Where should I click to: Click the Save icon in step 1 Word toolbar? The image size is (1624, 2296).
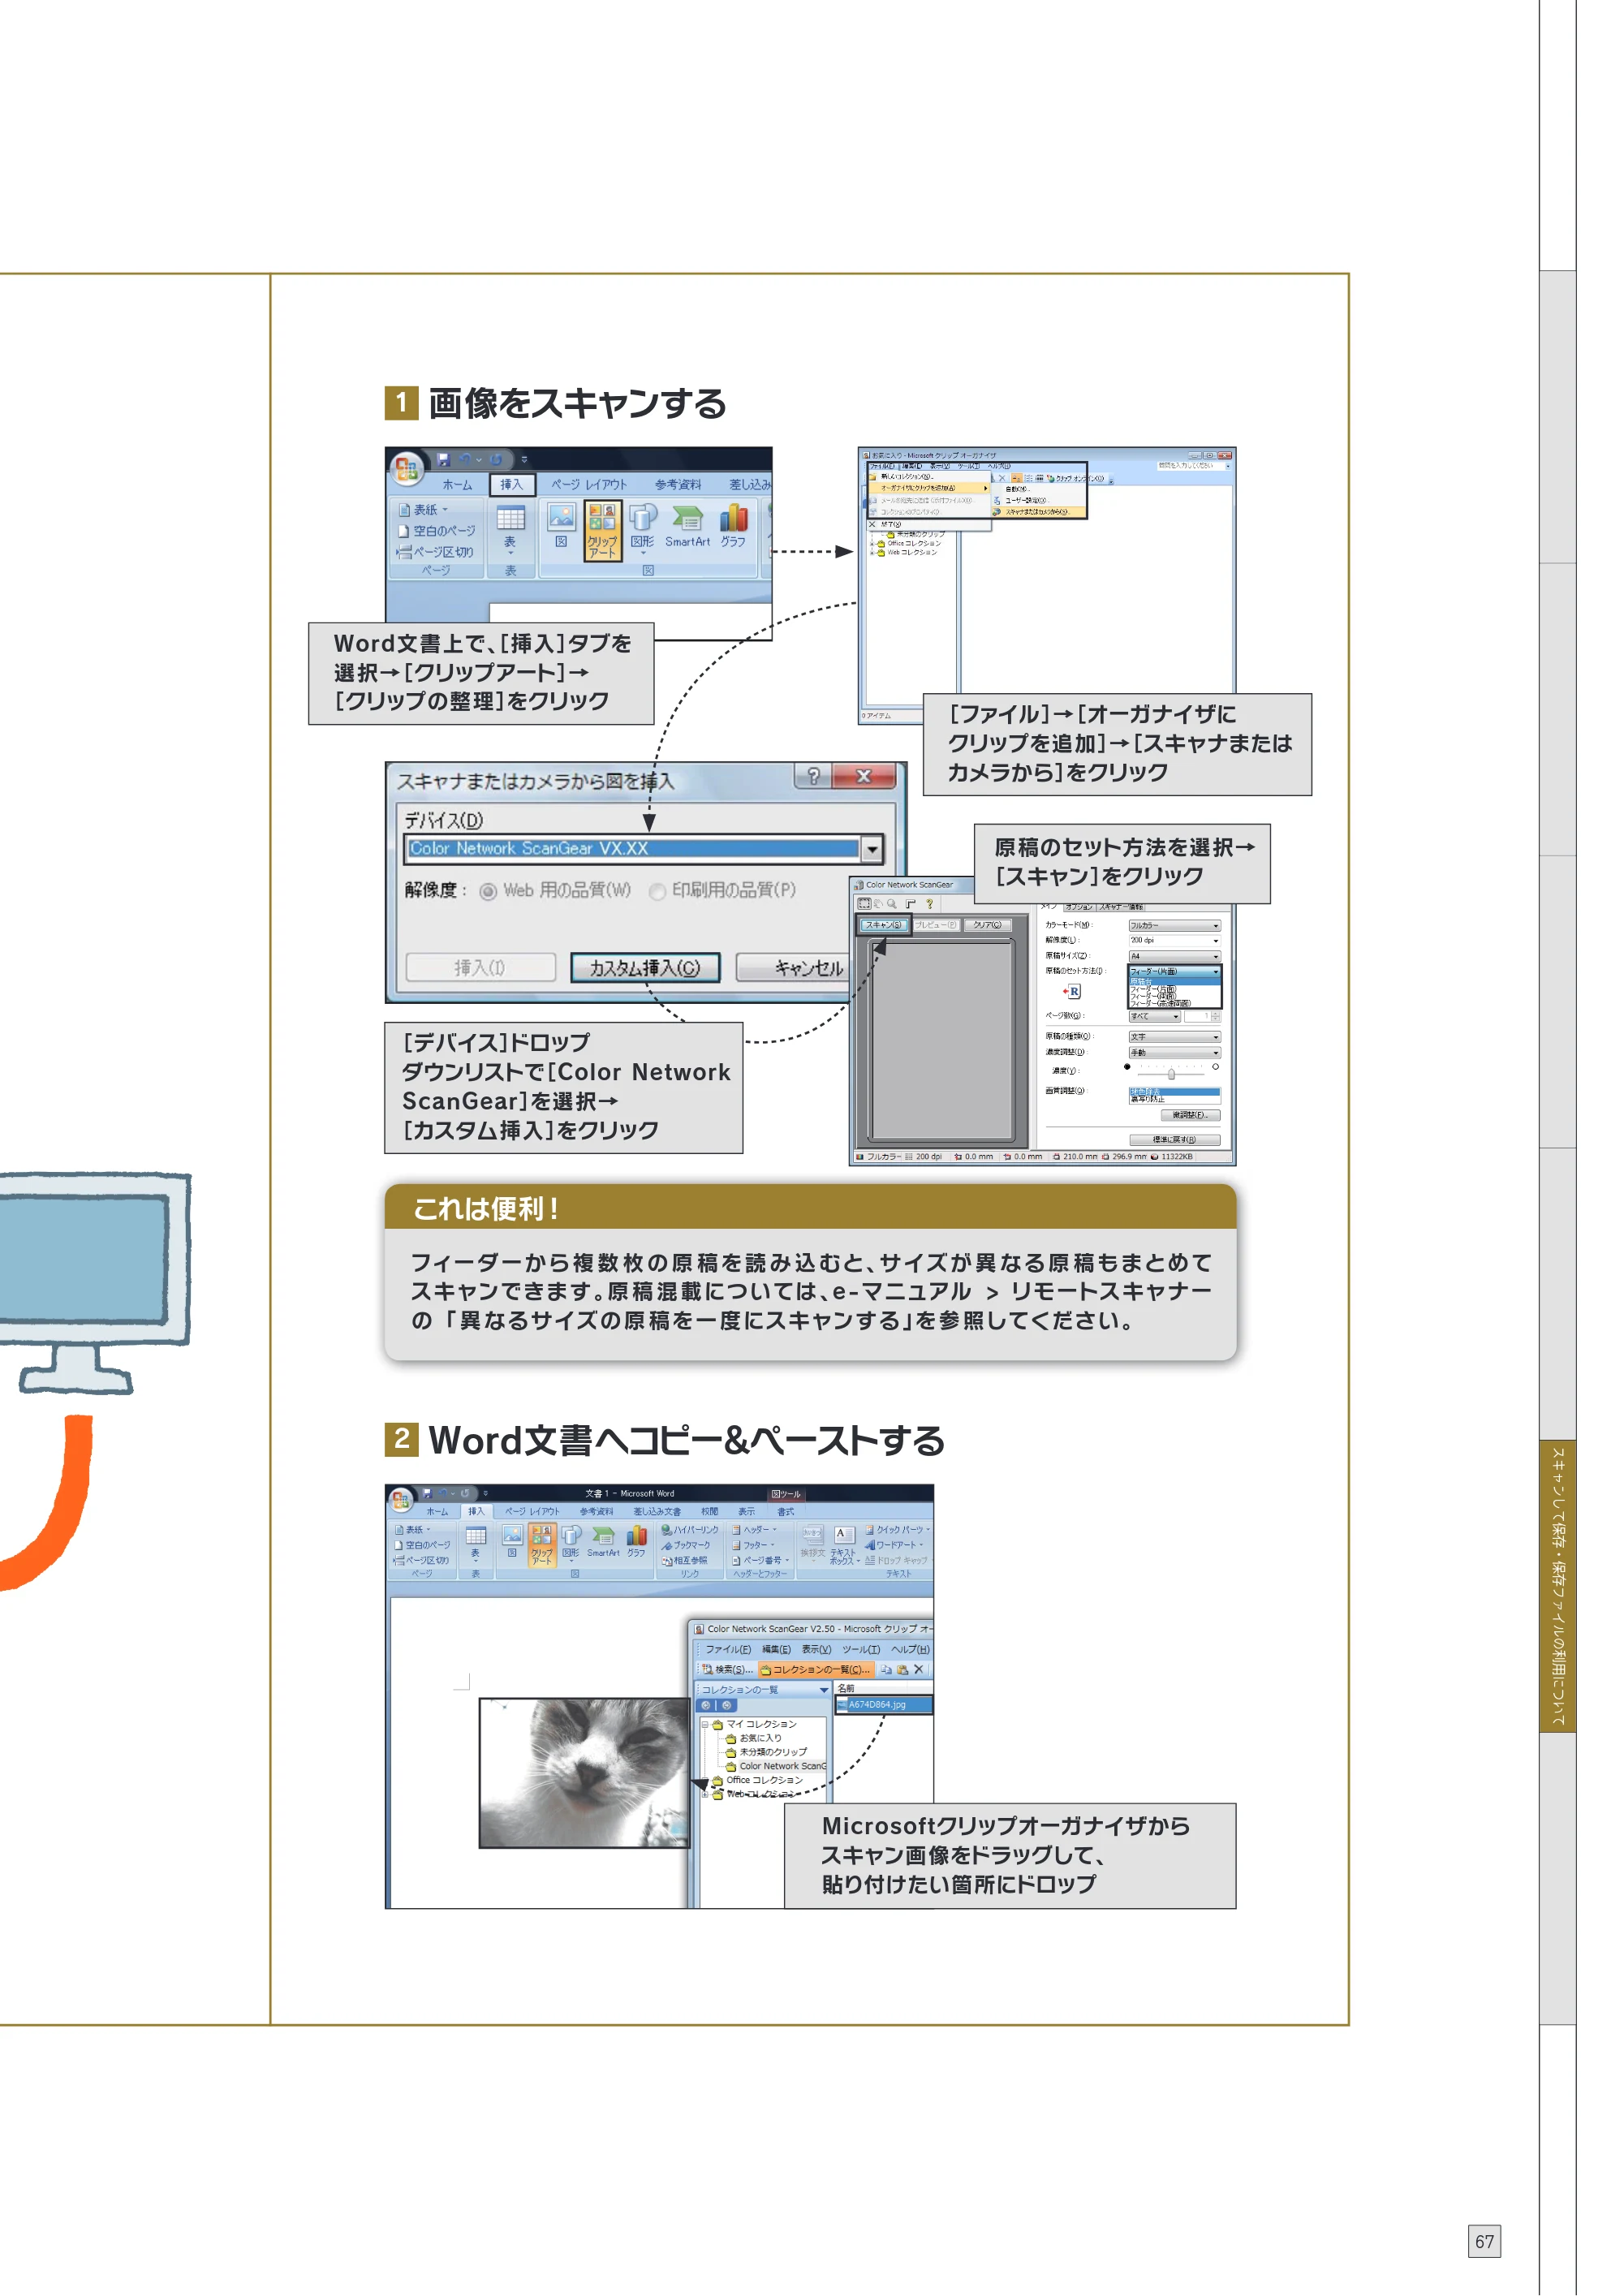click(443, 460)
